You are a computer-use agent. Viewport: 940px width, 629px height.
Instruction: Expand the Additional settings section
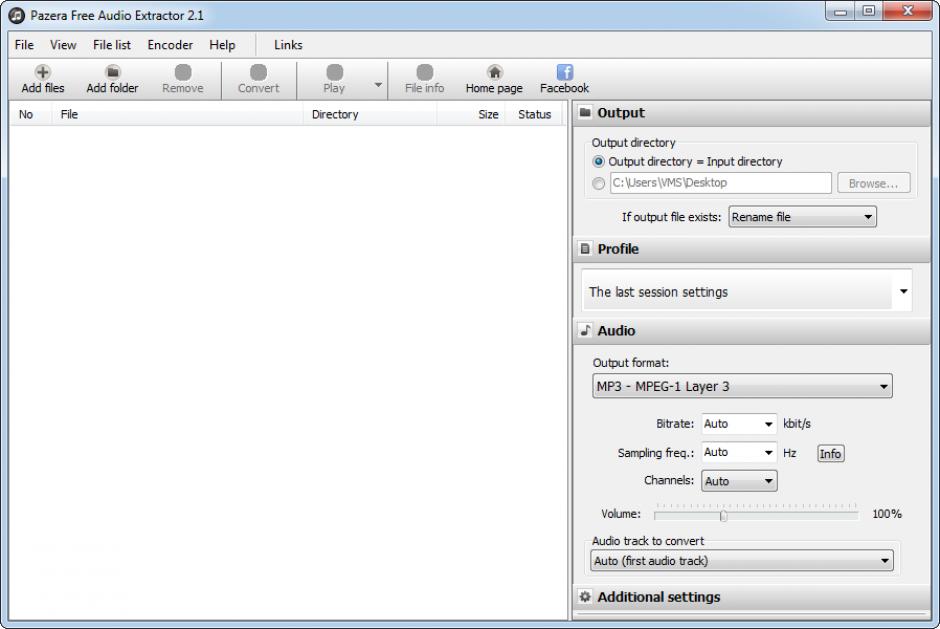752,597
